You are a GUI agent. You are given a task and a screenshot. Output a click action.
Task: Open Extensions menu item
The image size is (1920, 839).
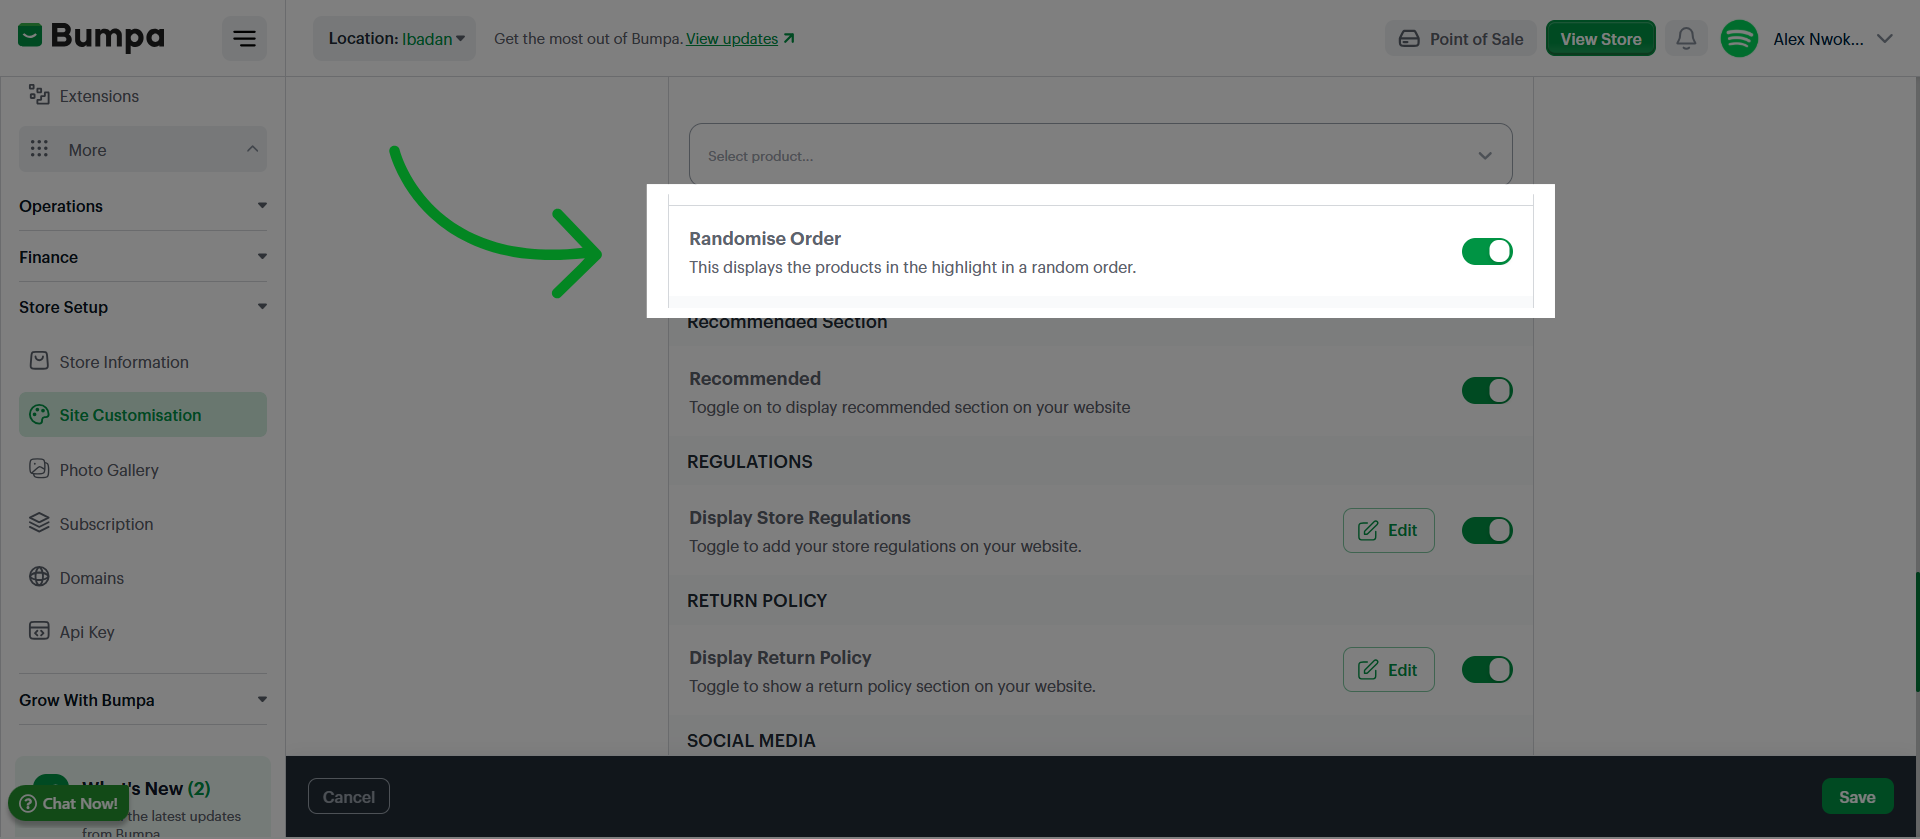(x=143, y=96)
